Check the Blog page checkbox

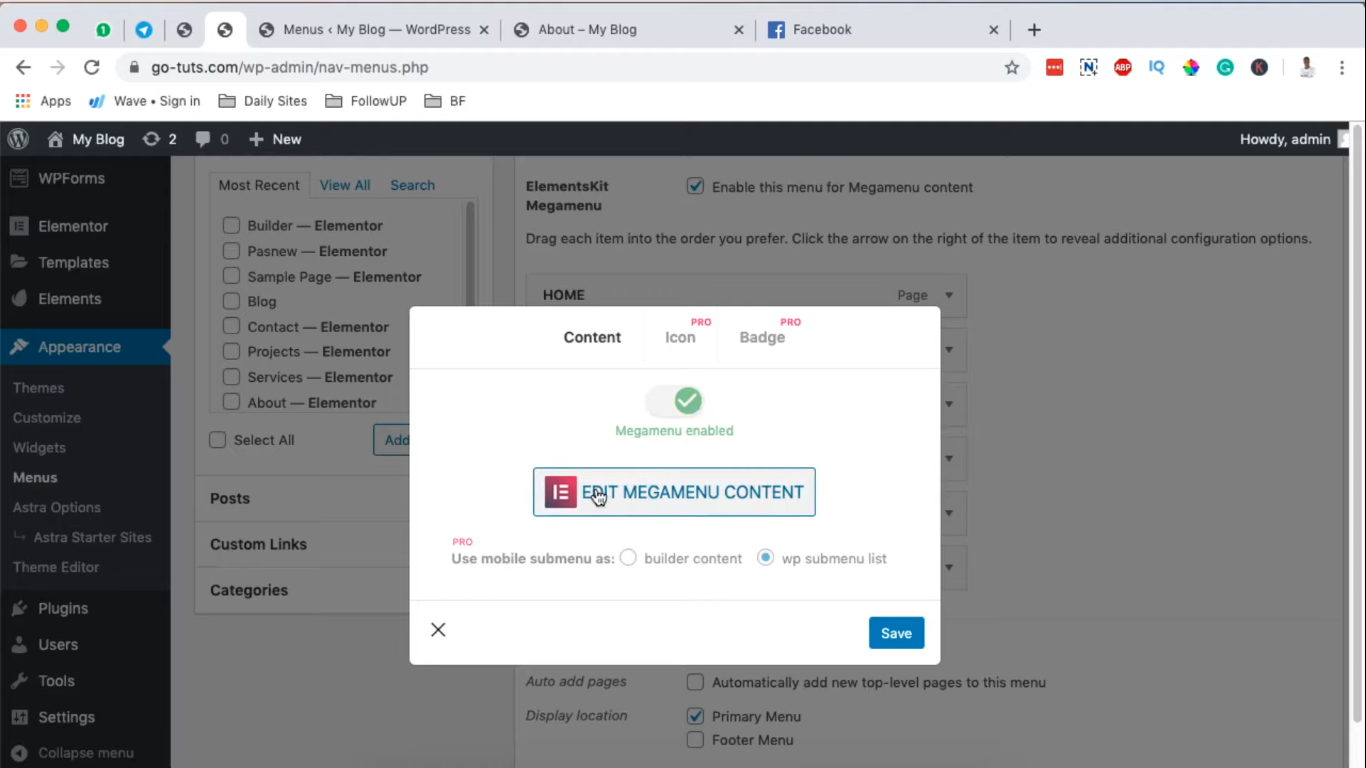click(231, 301)
